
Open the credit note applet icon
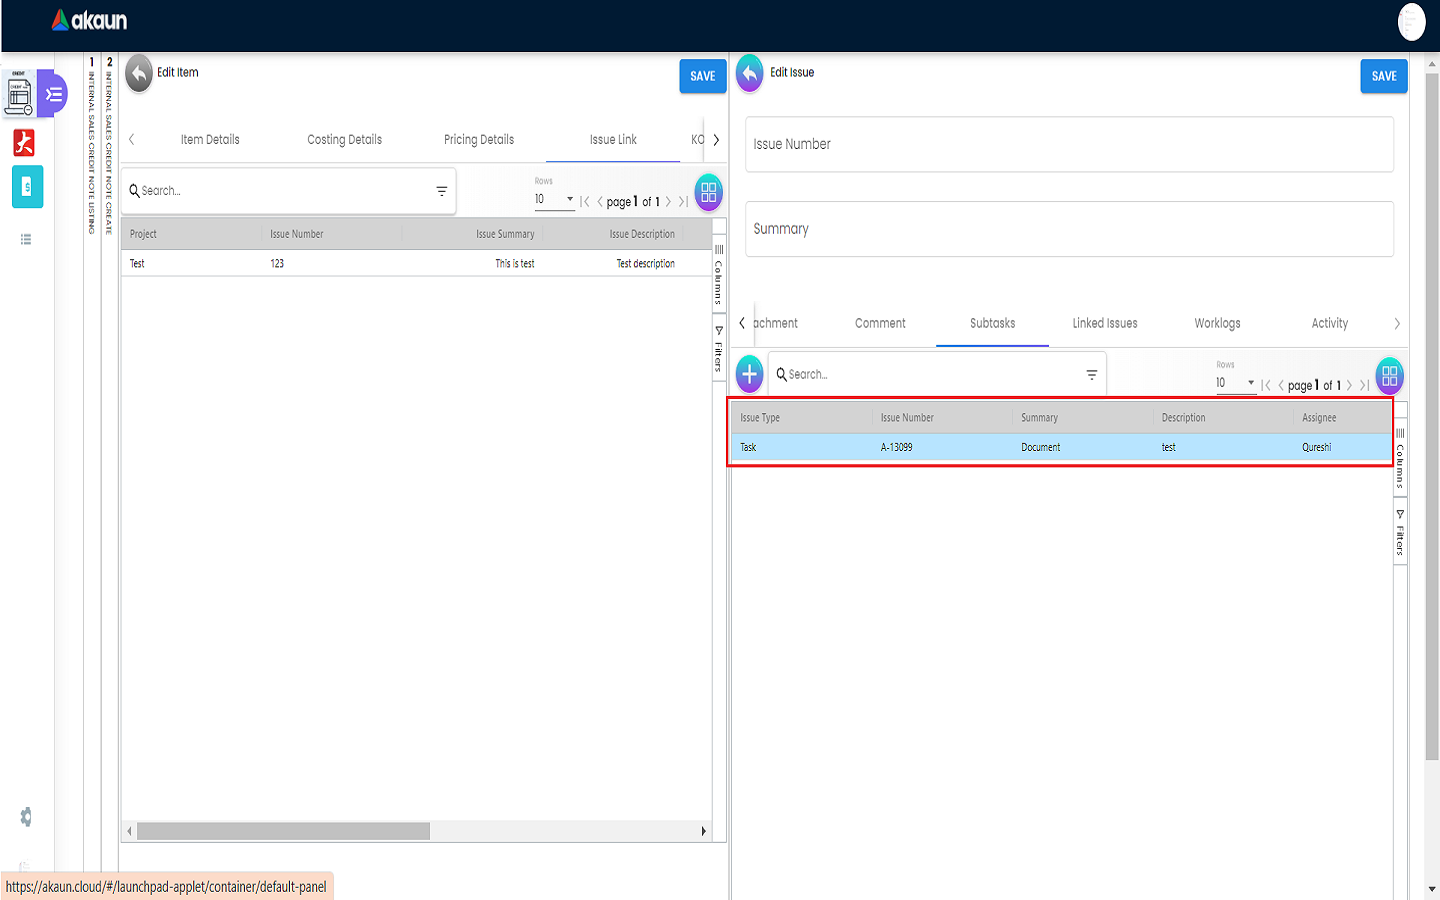coord(19,94)
